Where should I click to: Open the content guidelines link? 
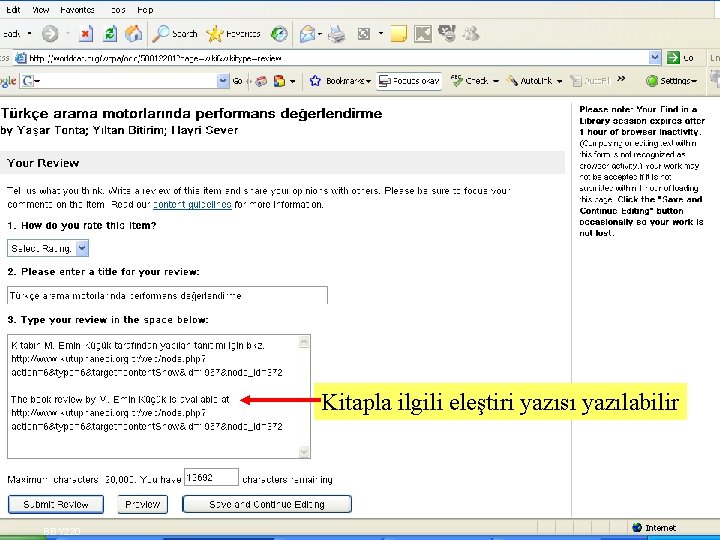(x=192, y=204)
